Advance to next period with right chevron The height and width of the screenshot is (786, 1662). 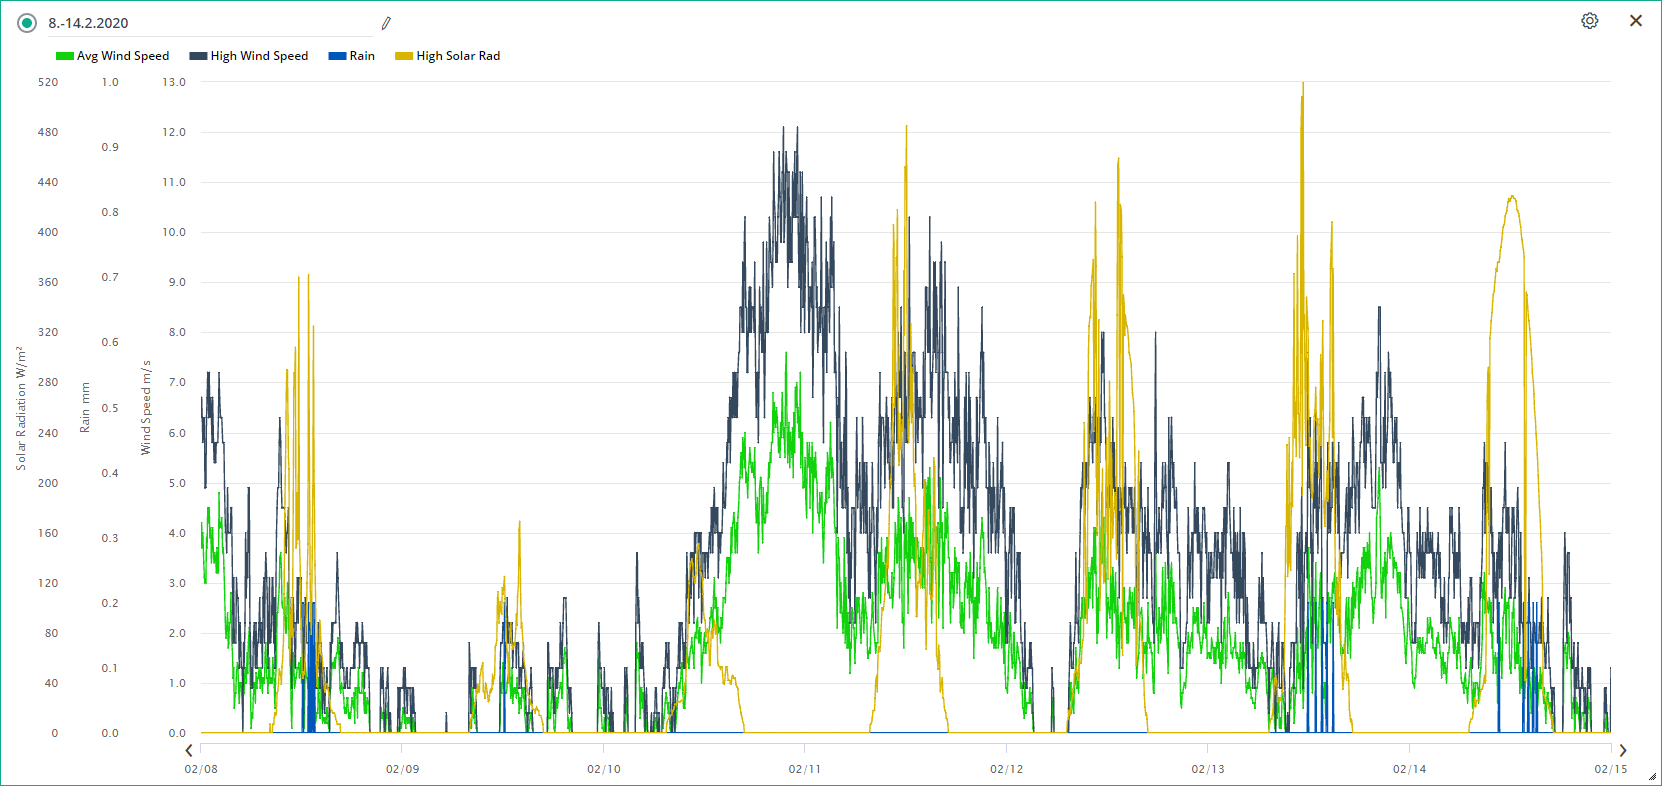pyautogui.click(x=1622, y=750)
